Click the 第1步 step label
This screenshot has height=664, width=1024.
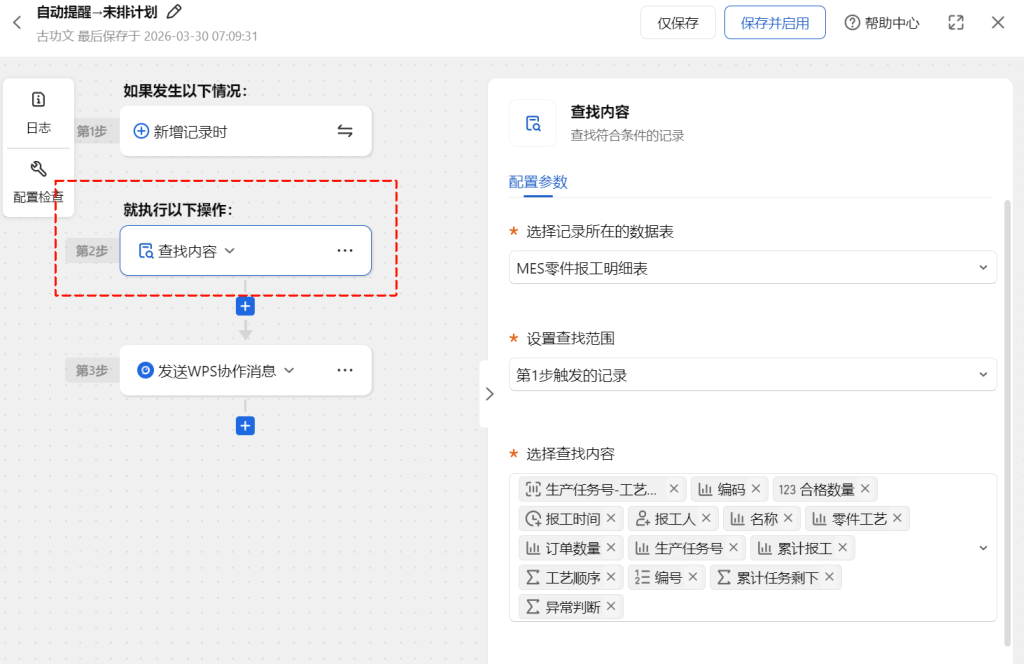pyautogui.click(x=91, y=131)
